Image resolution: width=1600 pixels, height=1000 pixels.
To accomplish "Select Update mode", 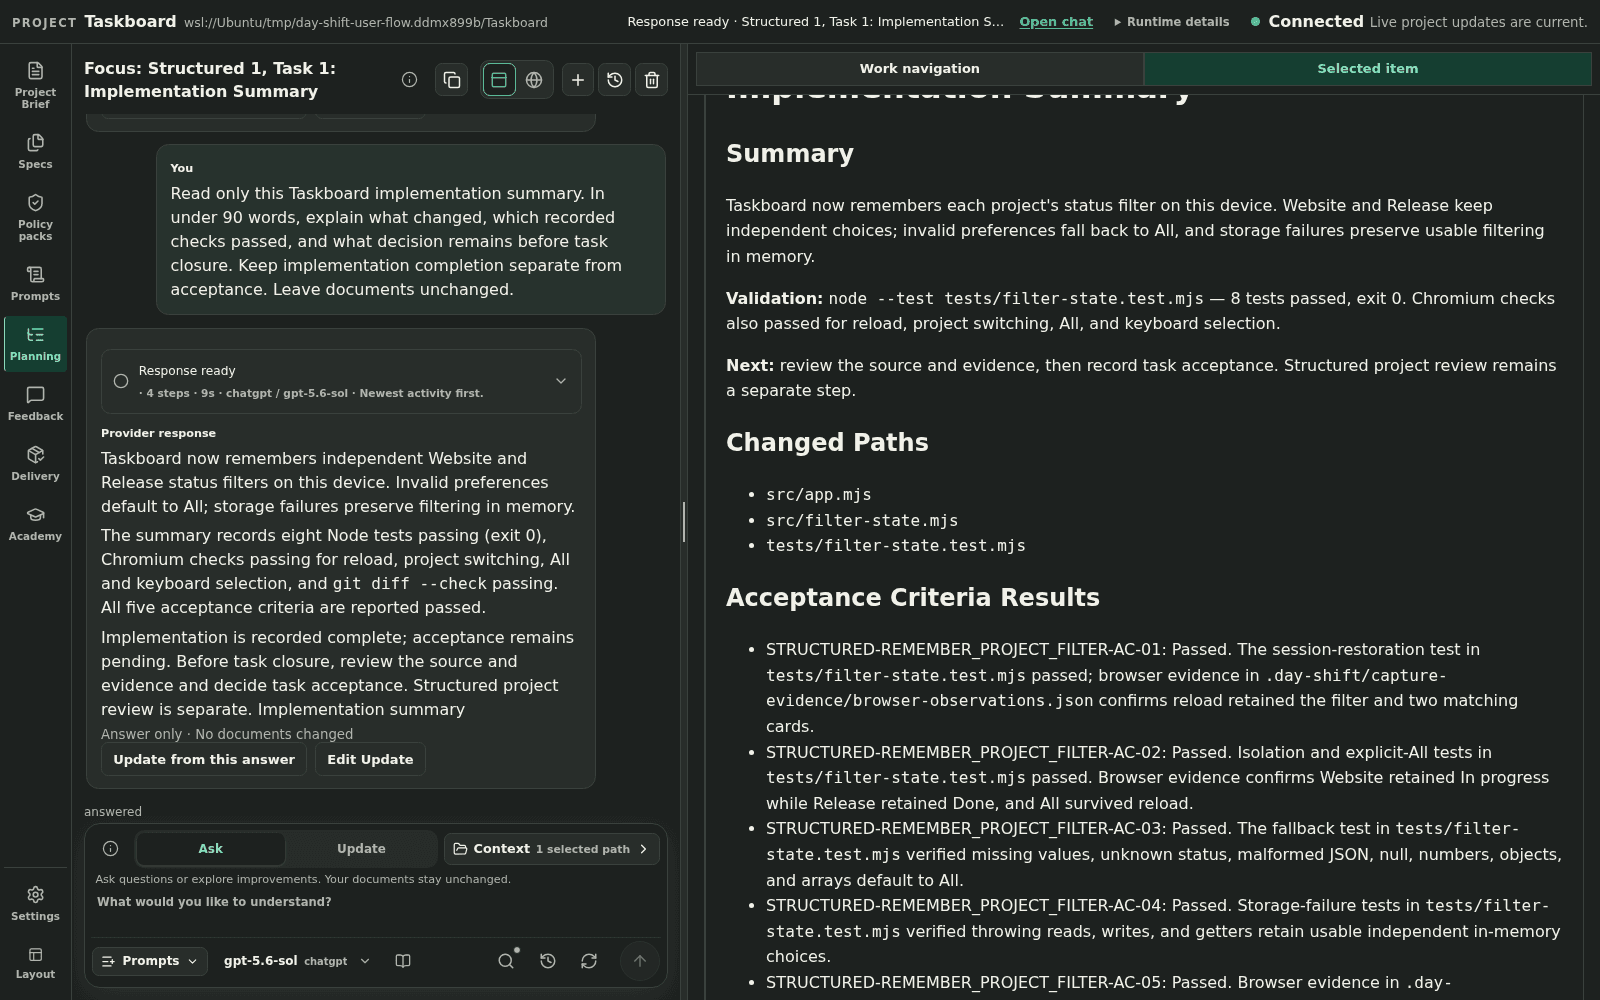I will coord(361,849).
